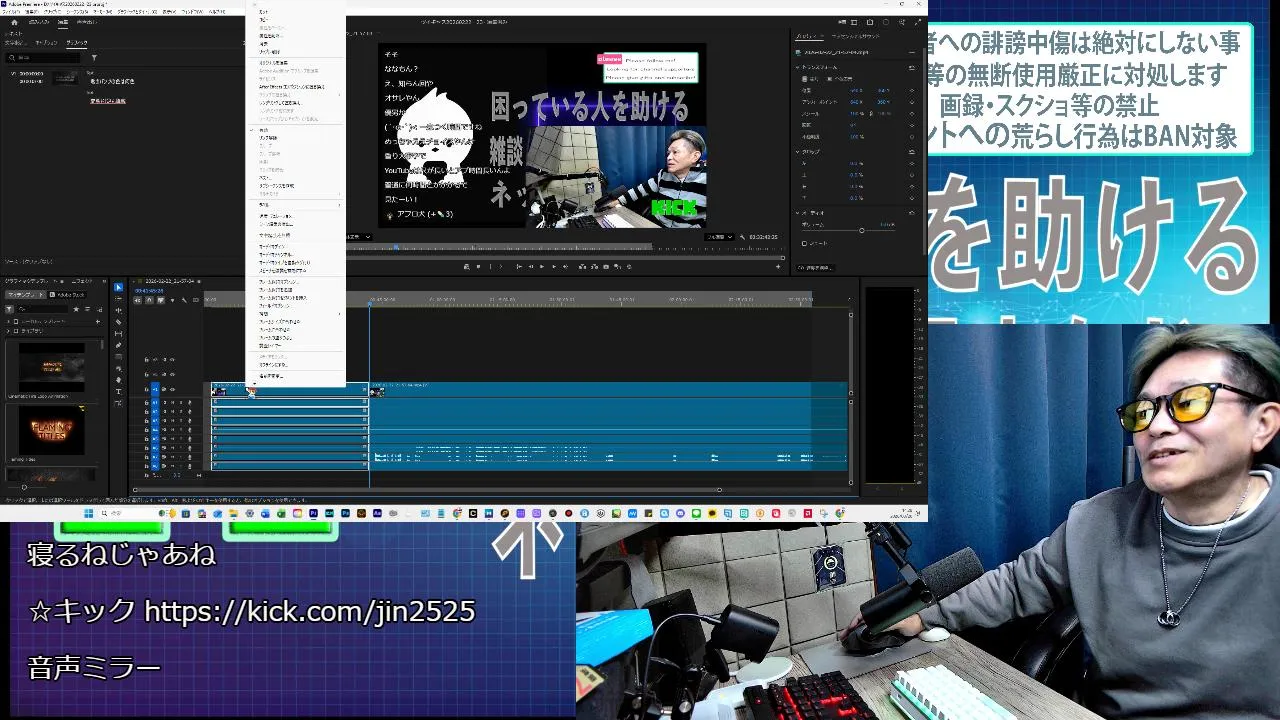
Task: Switch to the エッセンシャルサウンド tab
Action: pos(856,36)
